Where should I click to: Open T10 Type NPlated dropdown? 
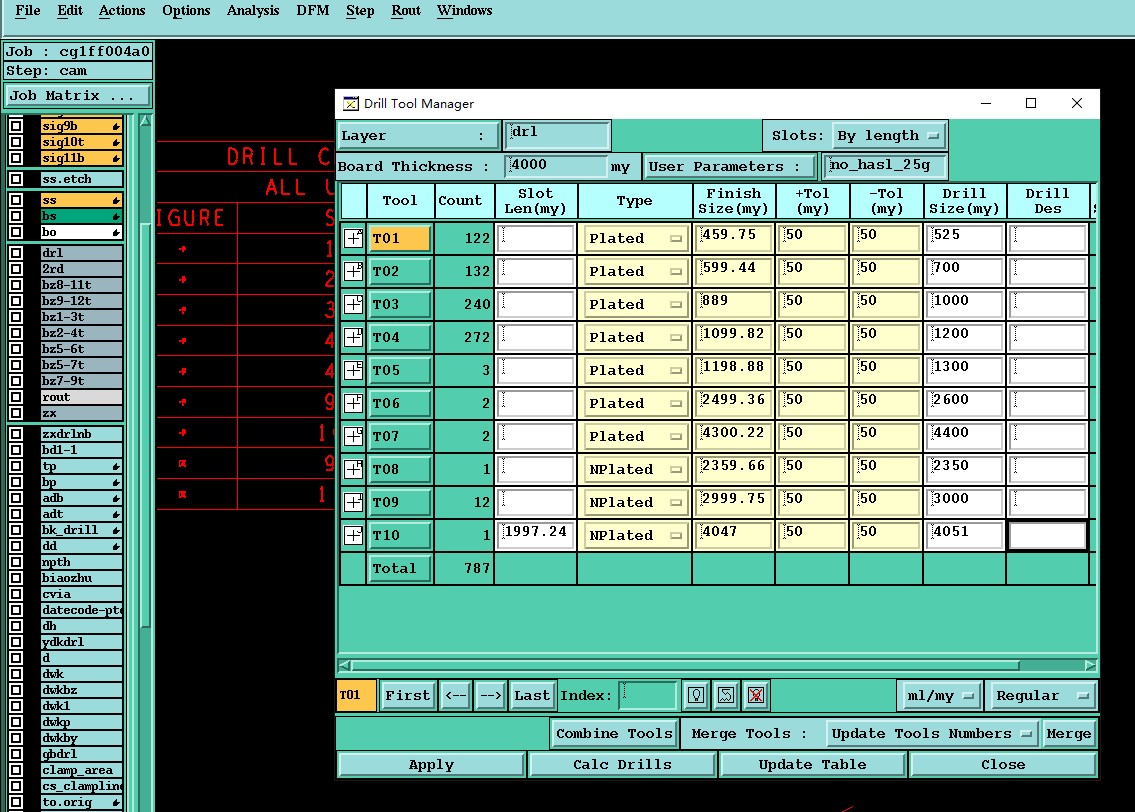tap(635, 535)
